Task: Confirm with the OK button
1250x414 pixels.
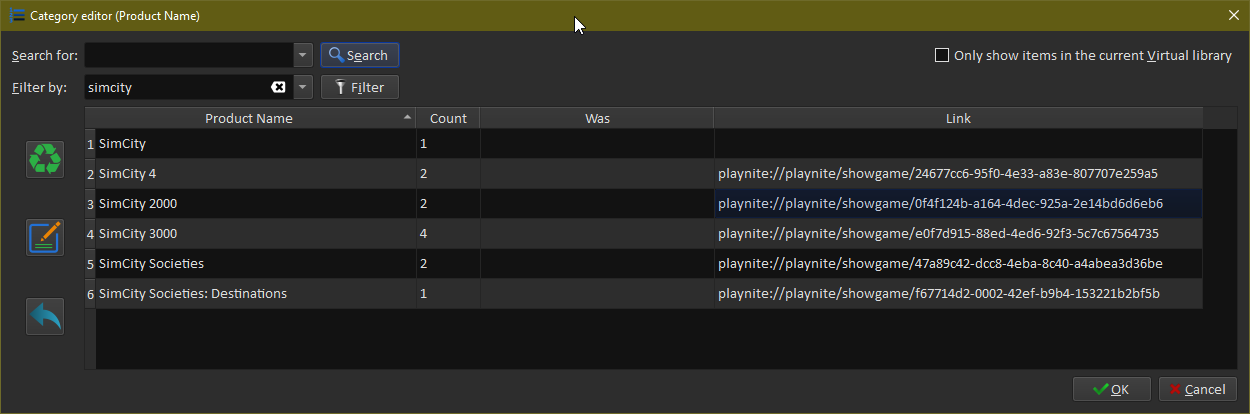Action: pyautogui.click(x=1111, y=389)
